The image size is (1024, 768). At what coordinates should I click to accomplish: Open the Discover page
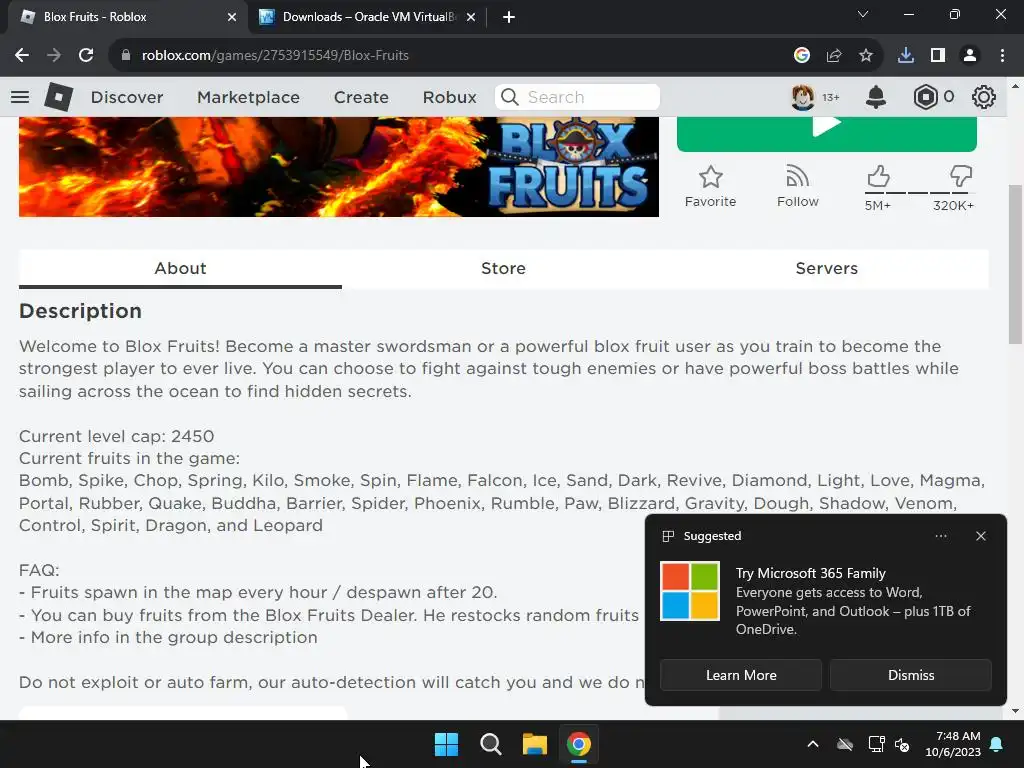(127, 97)
